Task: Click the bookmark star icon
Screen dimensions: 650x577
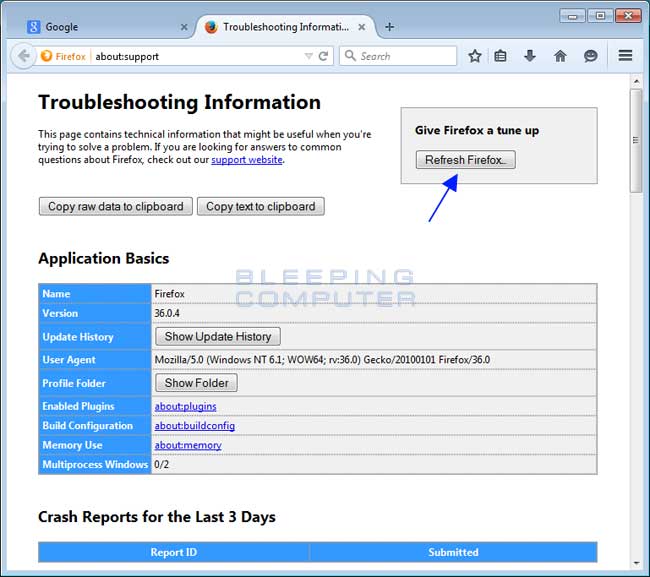Action: [475, 56]
